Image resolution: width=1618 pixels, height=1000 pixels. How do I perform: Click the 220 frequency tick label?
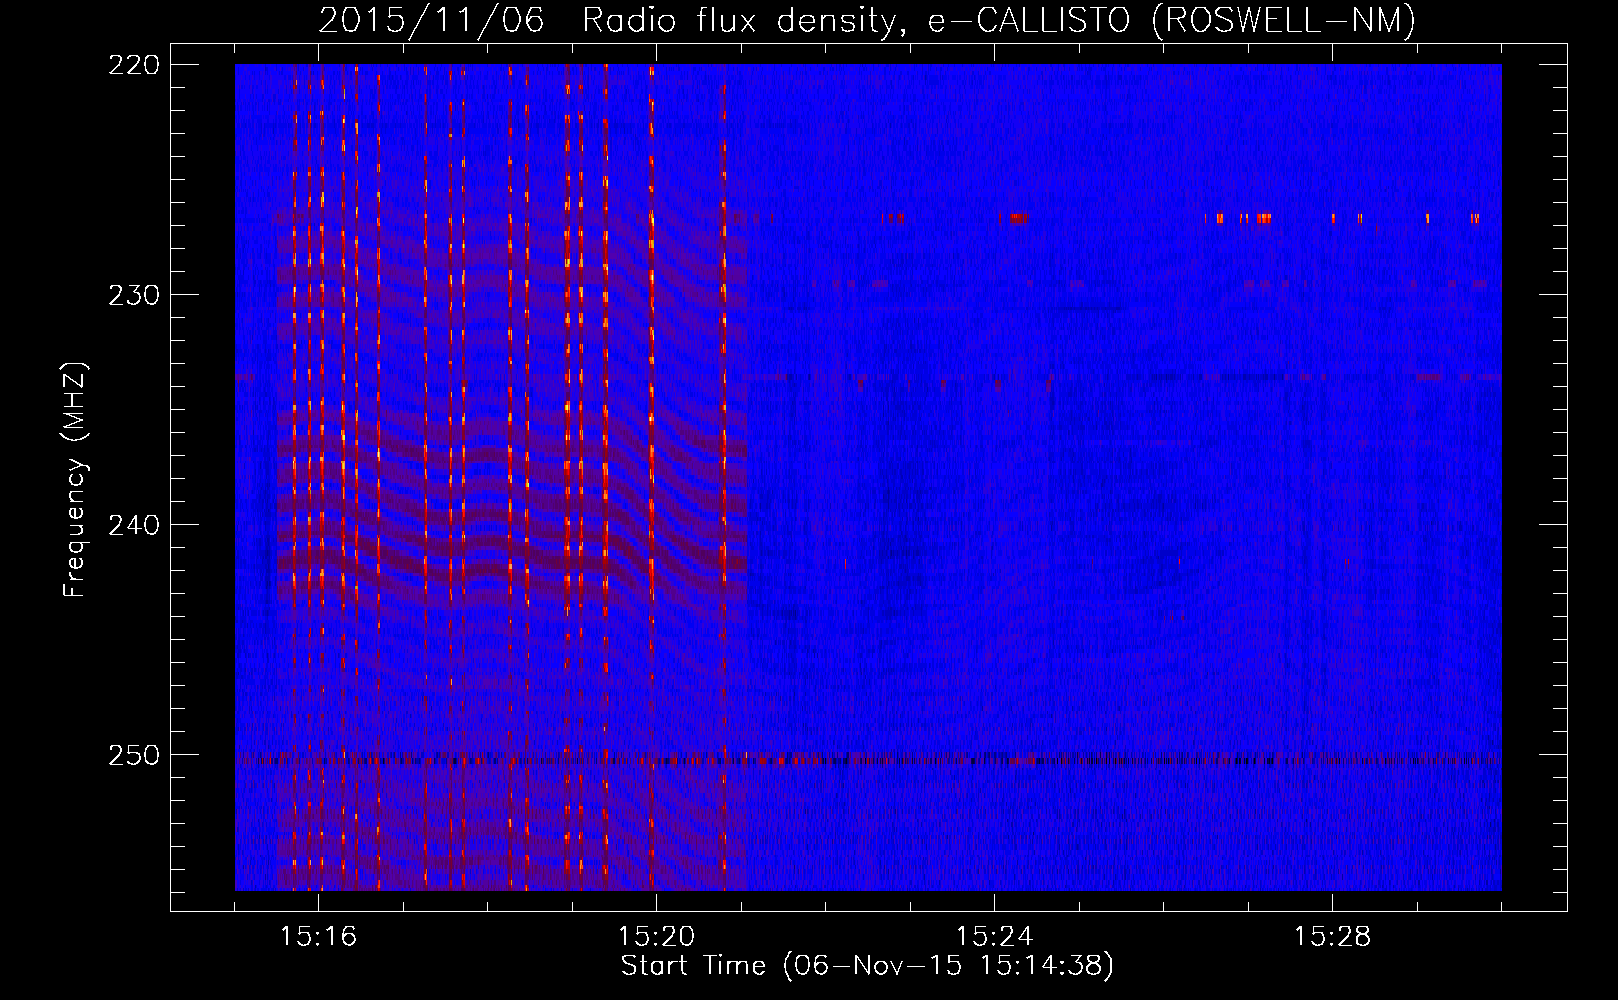(x=133, y=65)
